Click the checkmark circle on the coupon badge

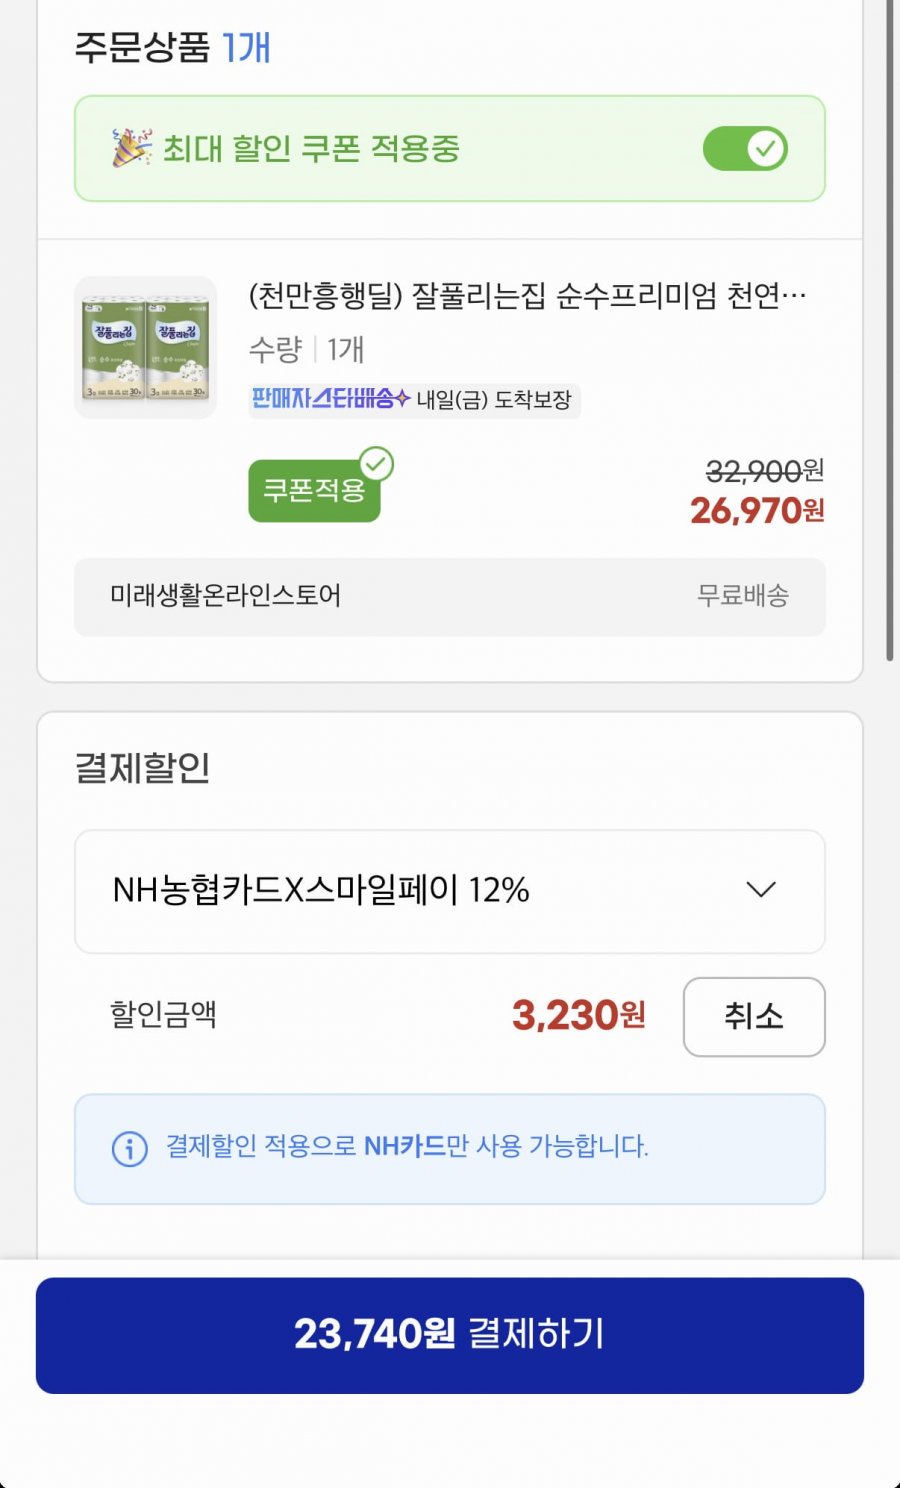click(377, 464)
